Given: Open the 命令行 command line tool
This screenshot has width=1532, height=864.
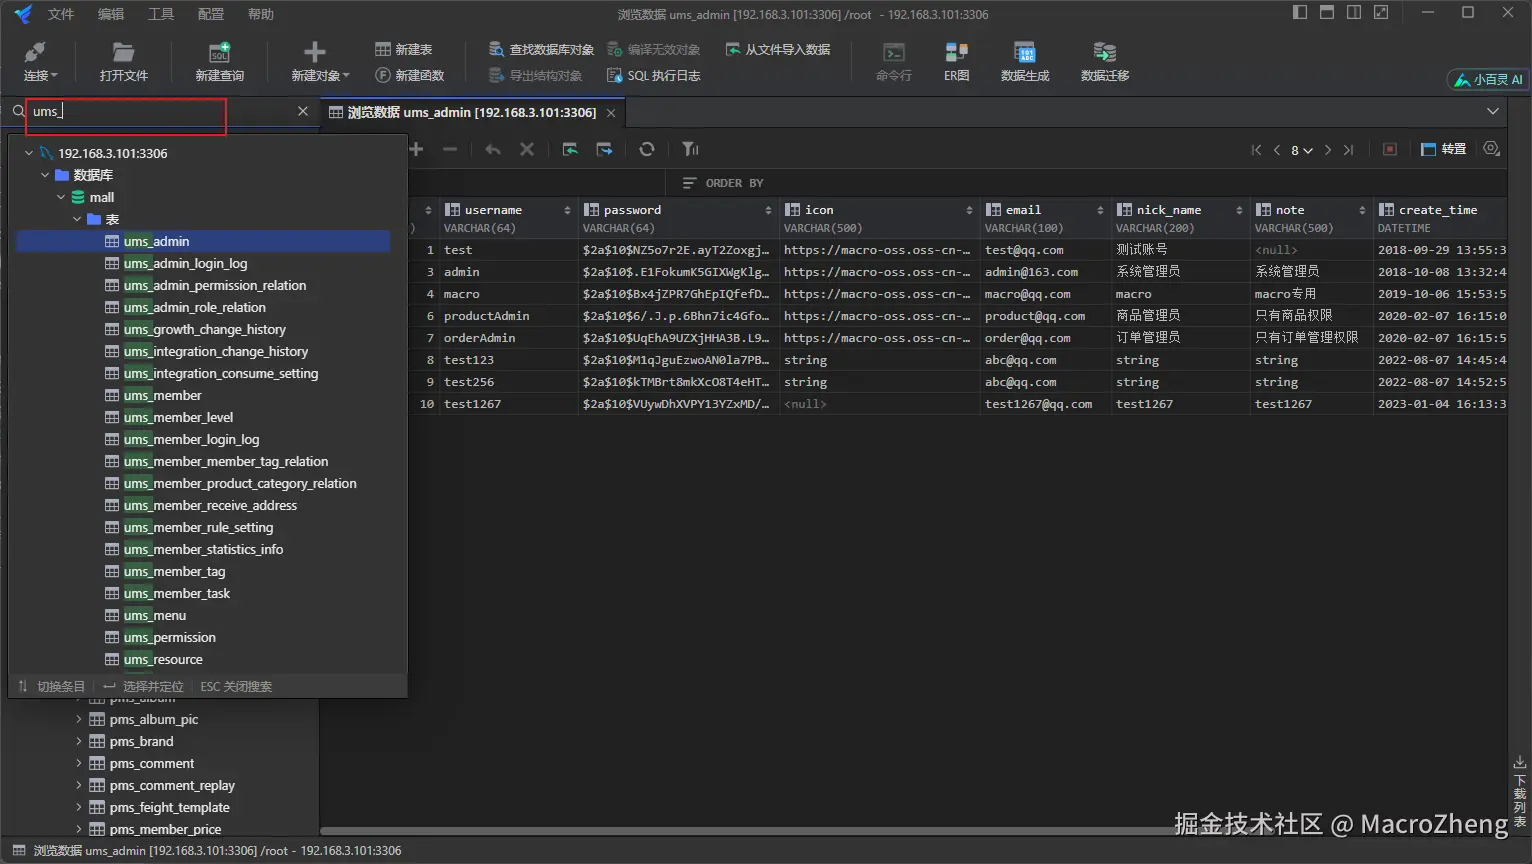Looking at the screenshot, I should tap(893, 61).
